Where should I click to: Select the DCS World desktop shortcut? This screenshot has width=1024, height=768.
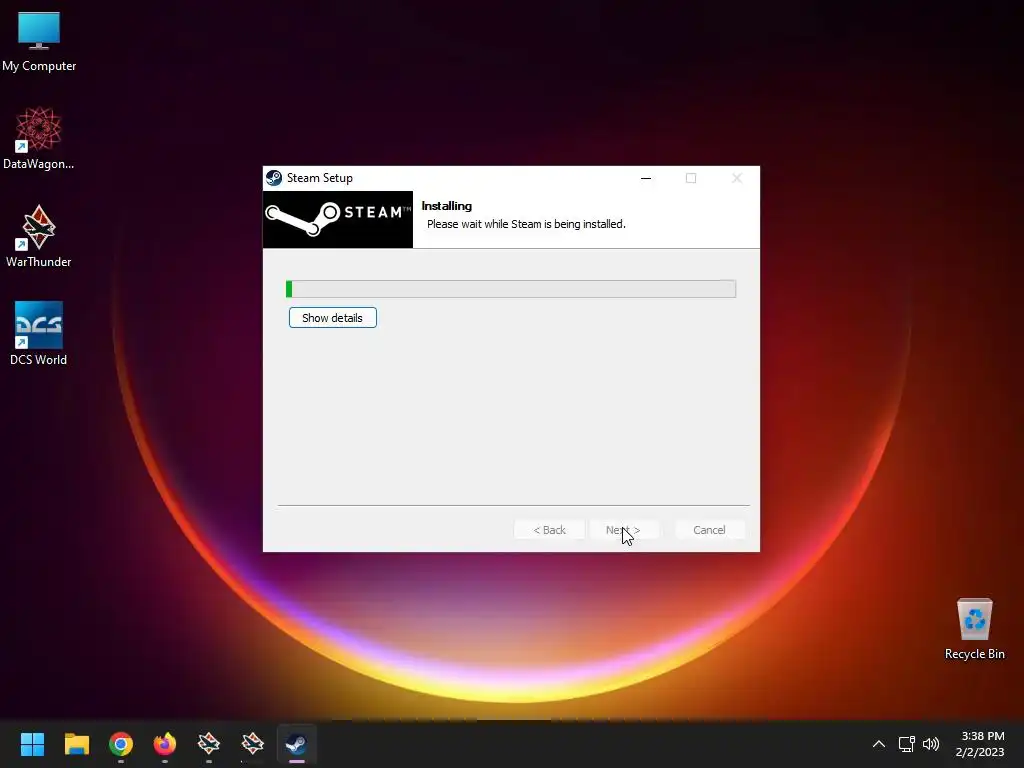coord(39,334)
